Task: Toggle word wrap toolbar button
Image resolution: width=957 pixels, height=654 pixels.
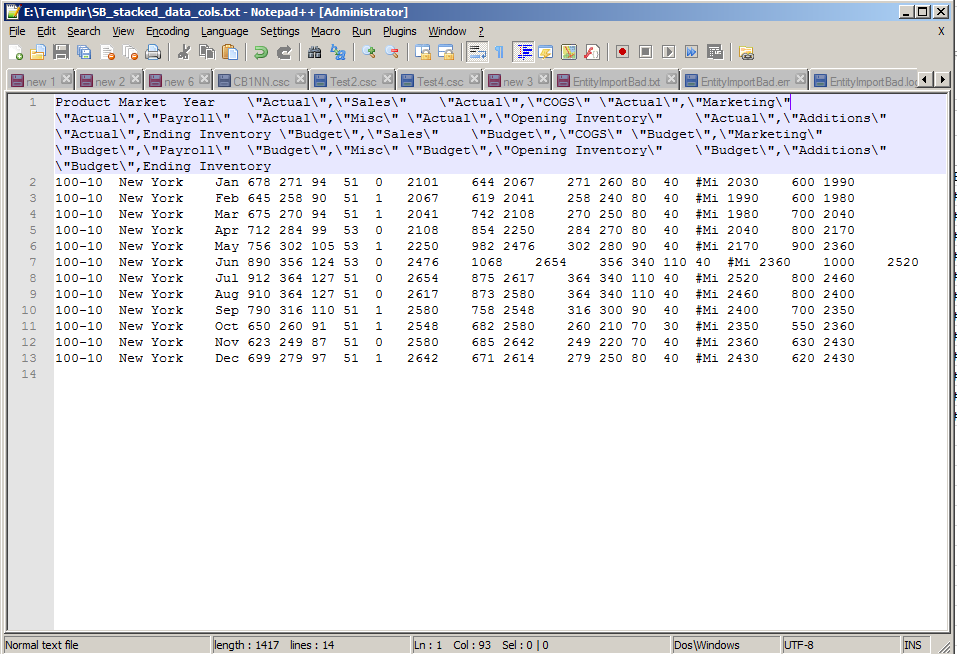Action: (x=477, y=53)
